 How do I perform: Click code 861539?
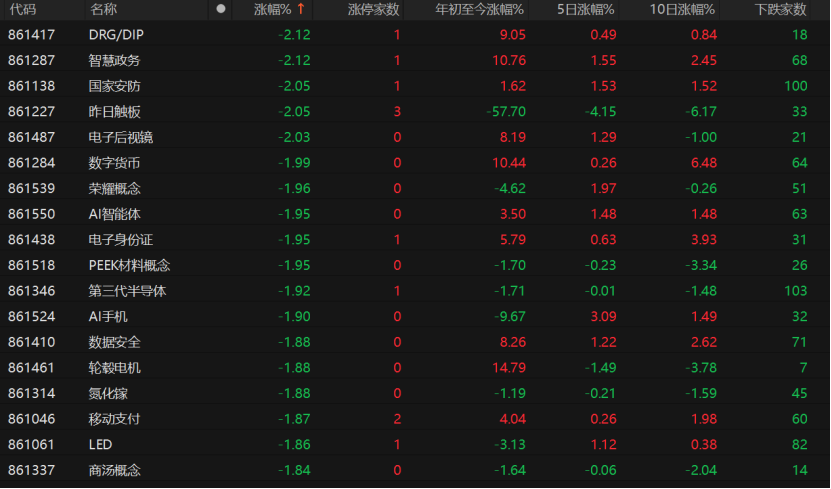(31, 189)
